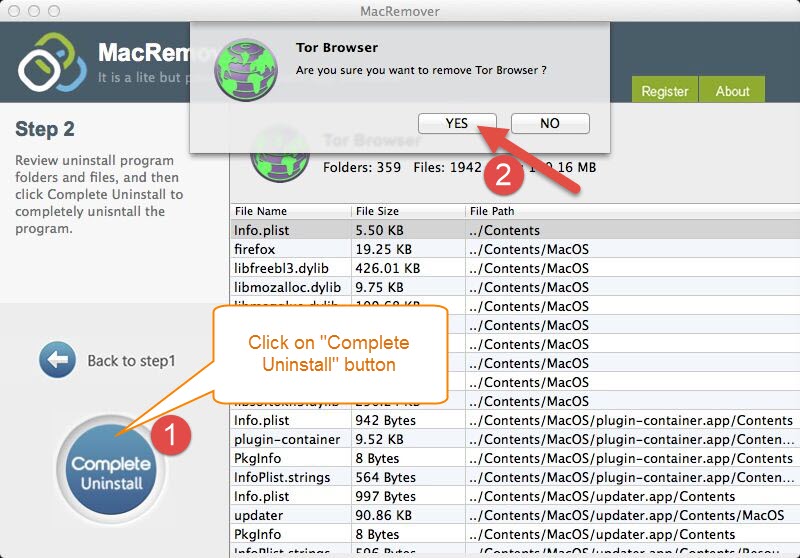Click the MacRemover logo icon
This screenshot has height=558, width=800.
click(52, 62)
